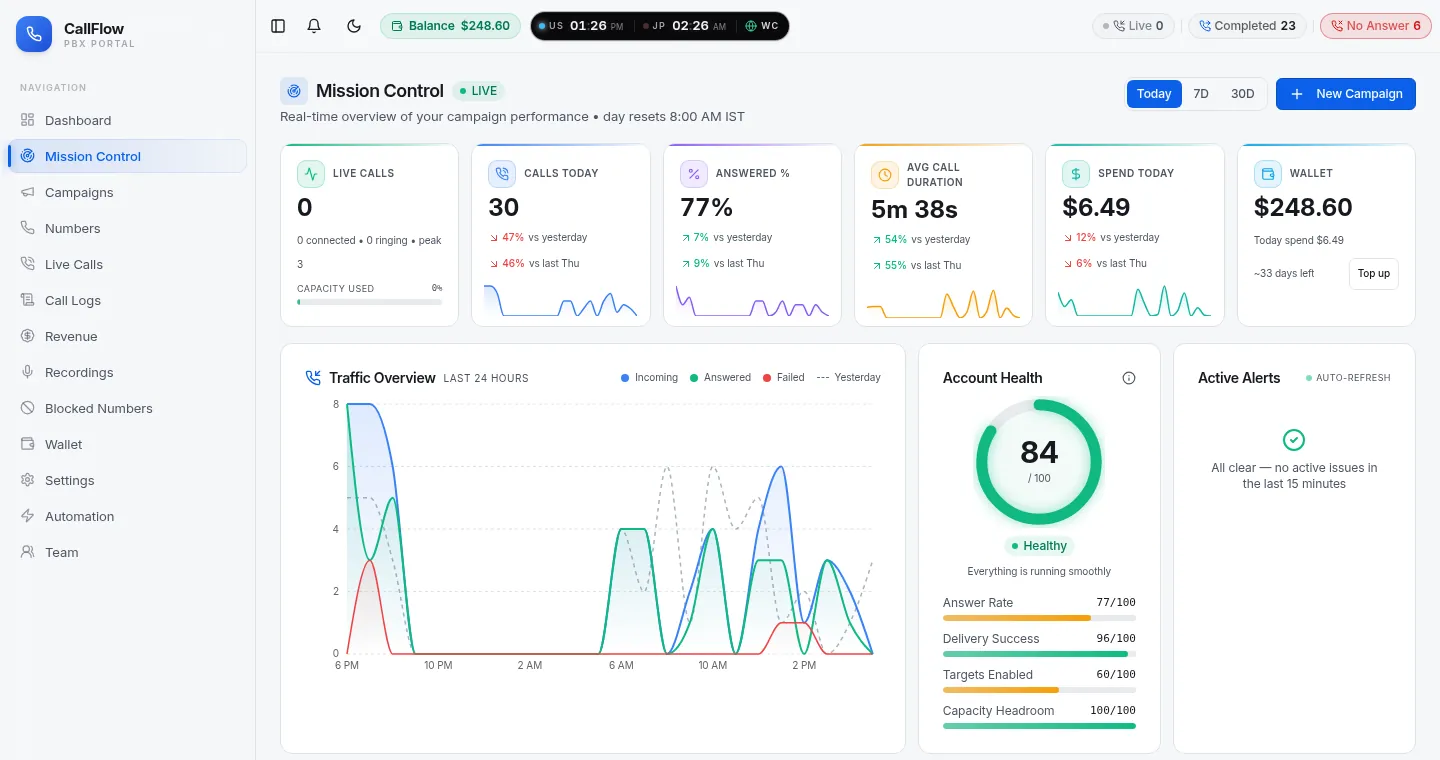Open Dashboard in the sidebar
This screenshot has width=1440, height=760.
point(127,120)
